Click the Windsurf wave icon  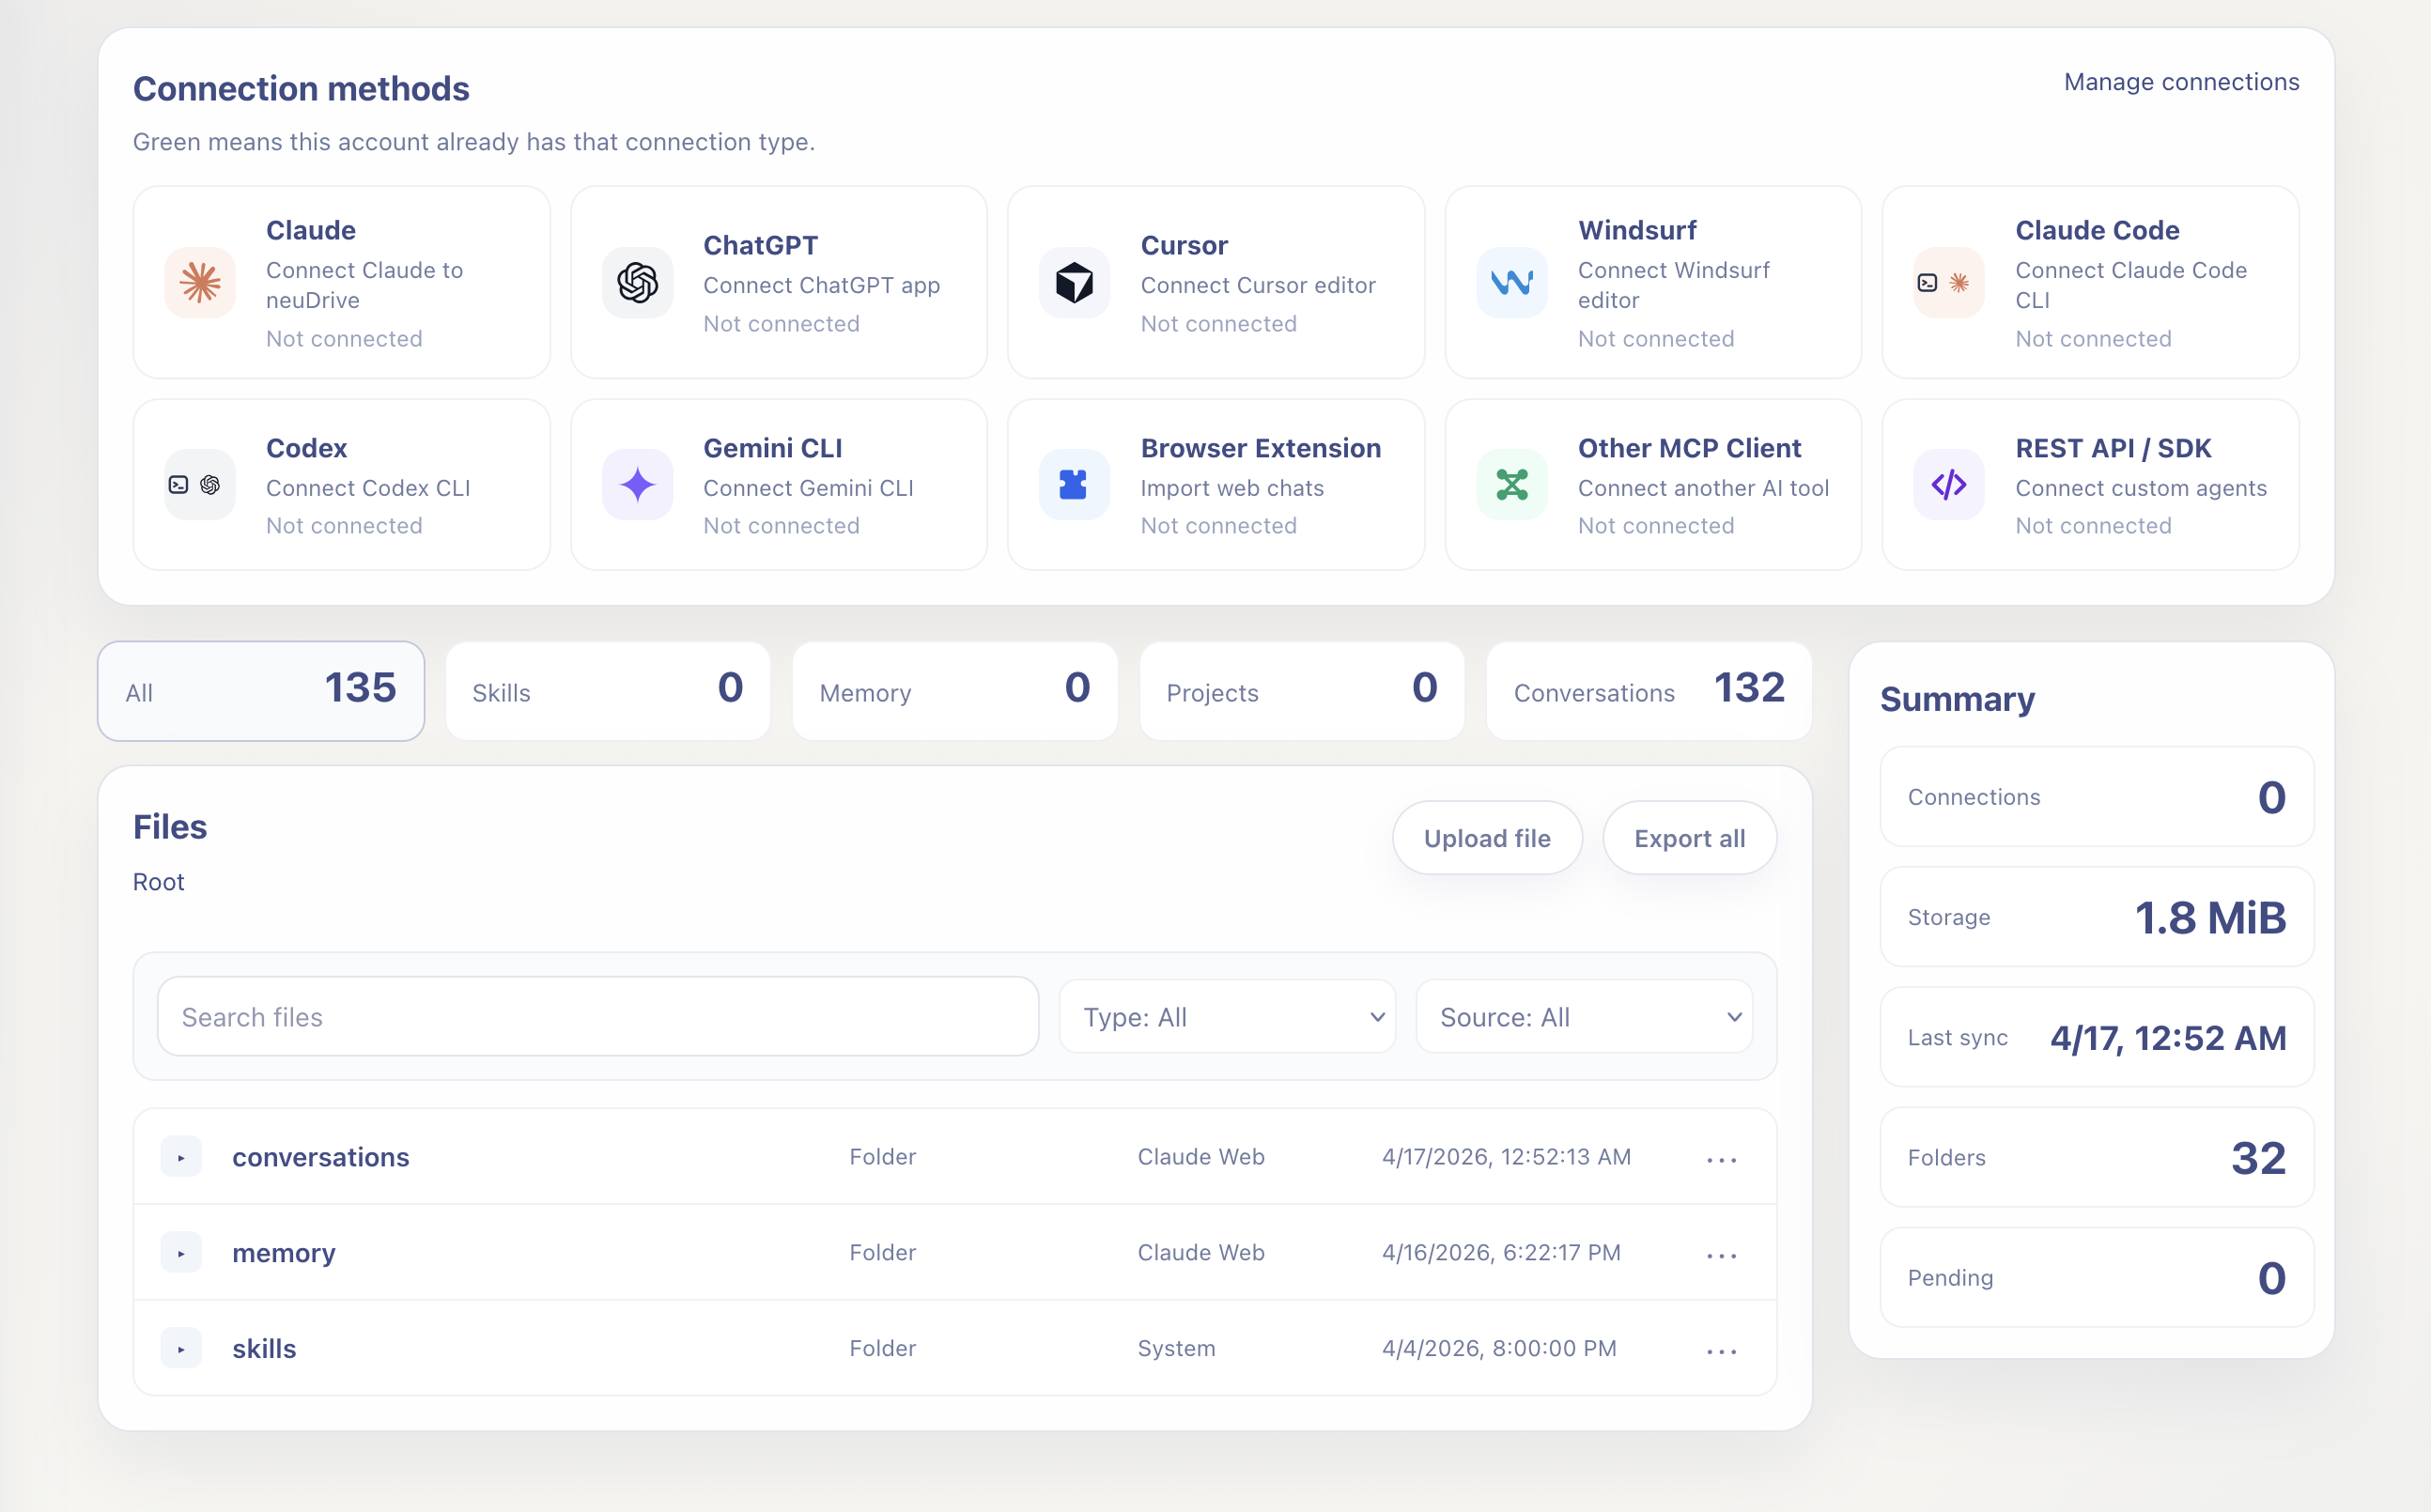click(x=1512, y=283)
